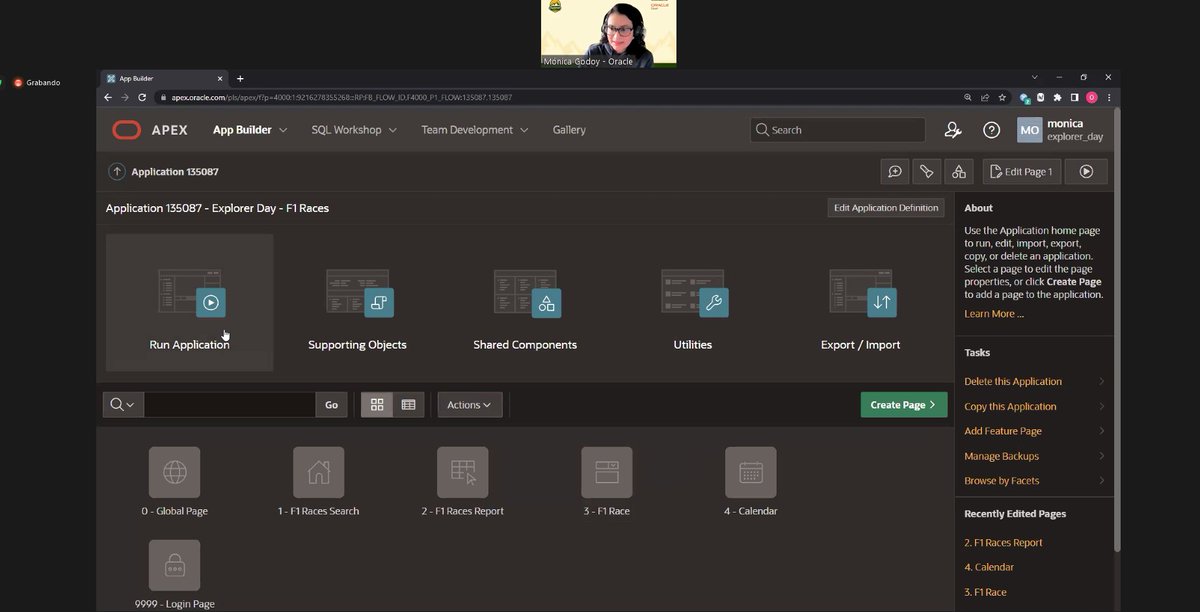
Task: Open 3 - F1 Race page icon
Action: click(606, 472)
